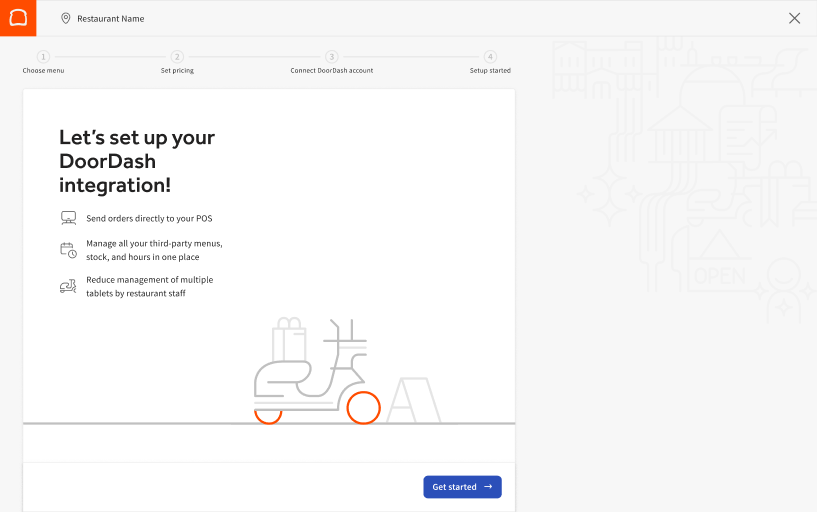Click the arrow inside Get started button
Screen dimensions: 817x512
tap(488, 487)
